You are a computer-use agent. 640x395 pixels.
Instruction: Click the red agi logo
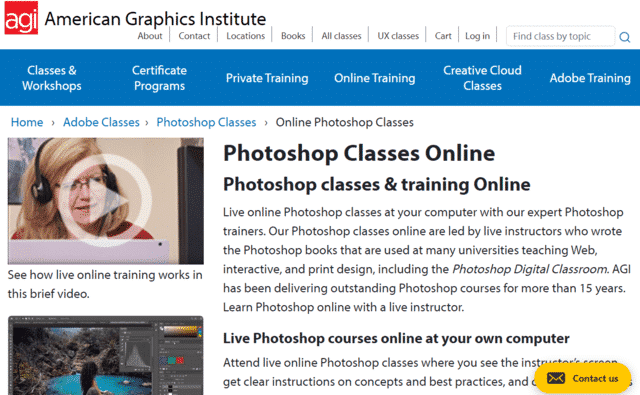coord(21,18)
